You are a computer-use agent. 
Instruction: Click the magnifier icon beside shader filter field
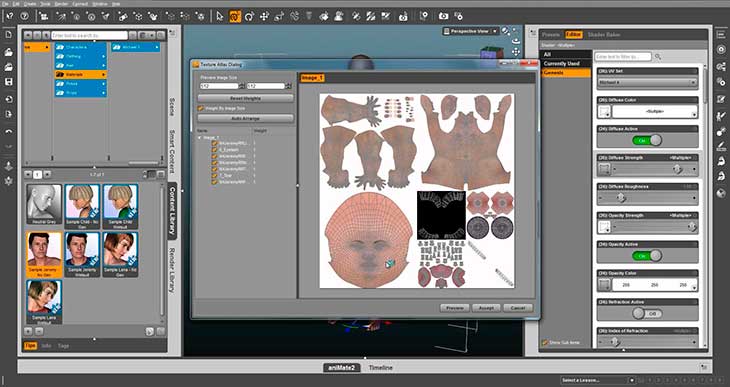click(658, 56)
